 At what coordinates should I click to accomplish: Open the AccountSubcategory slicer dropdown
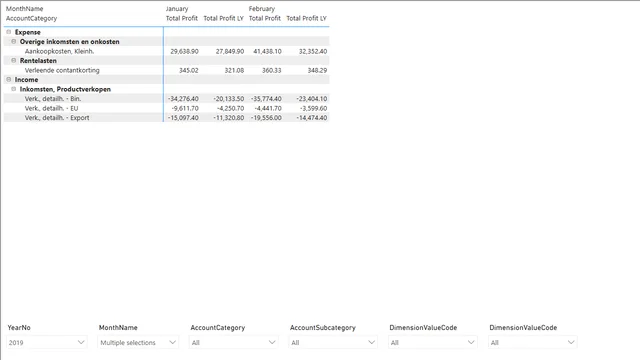(x=333, y=342)
